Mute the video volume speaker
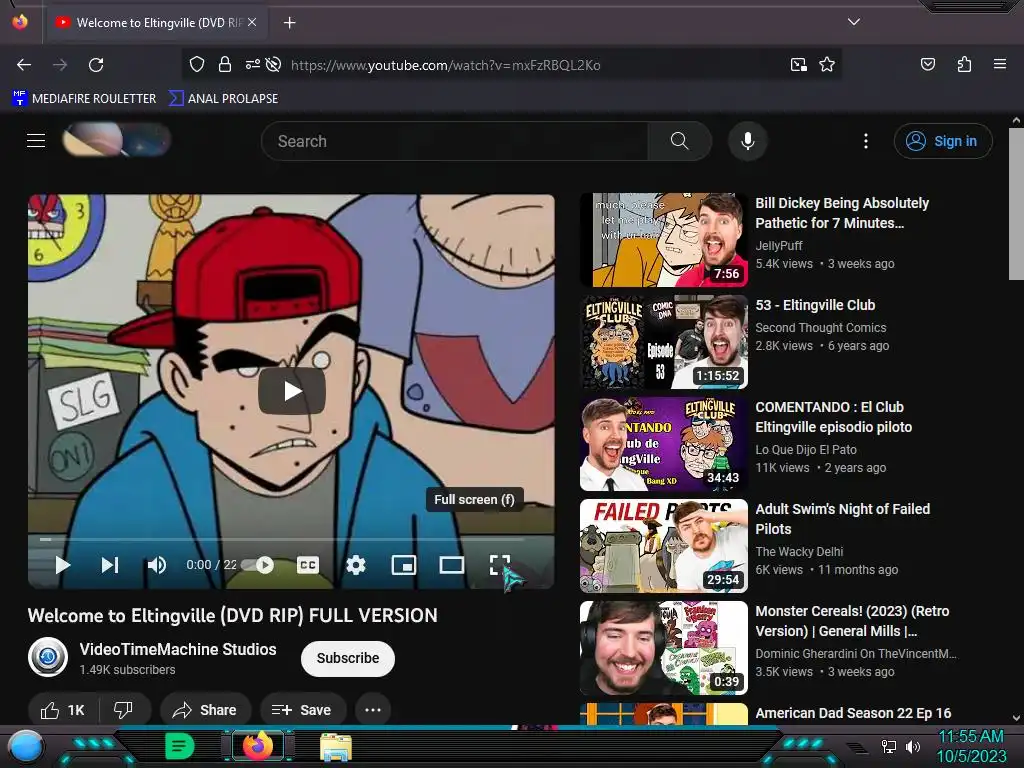1024x768 pixels. point(157,565)
